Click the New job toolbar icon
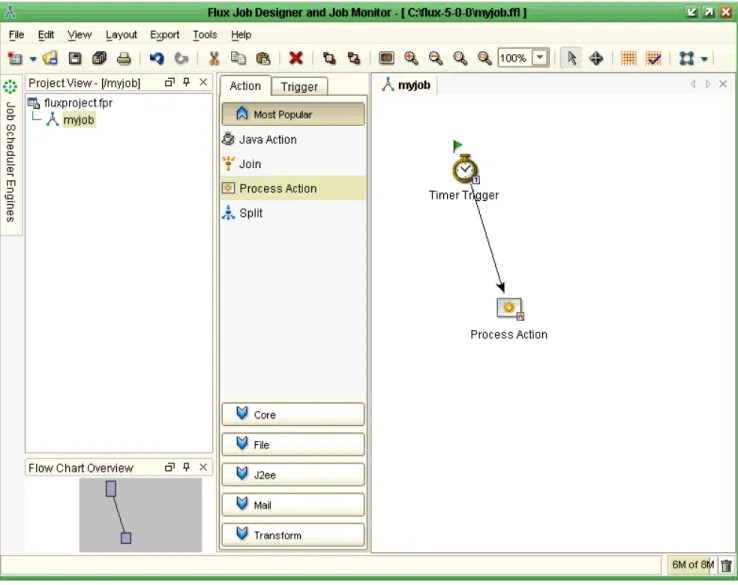This screenshot has width=738, height=585. click(15, 58)
